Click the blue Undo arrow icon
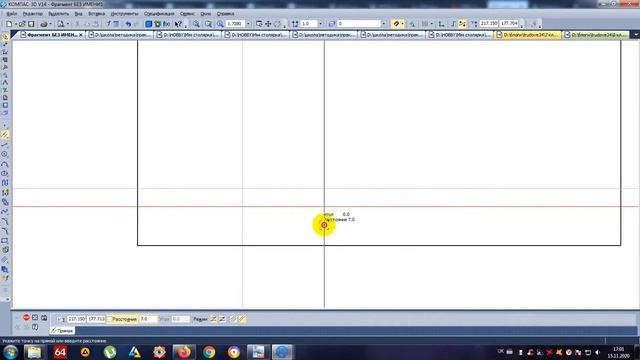Viewport: 640px width, 360px height. coord(128,24)
